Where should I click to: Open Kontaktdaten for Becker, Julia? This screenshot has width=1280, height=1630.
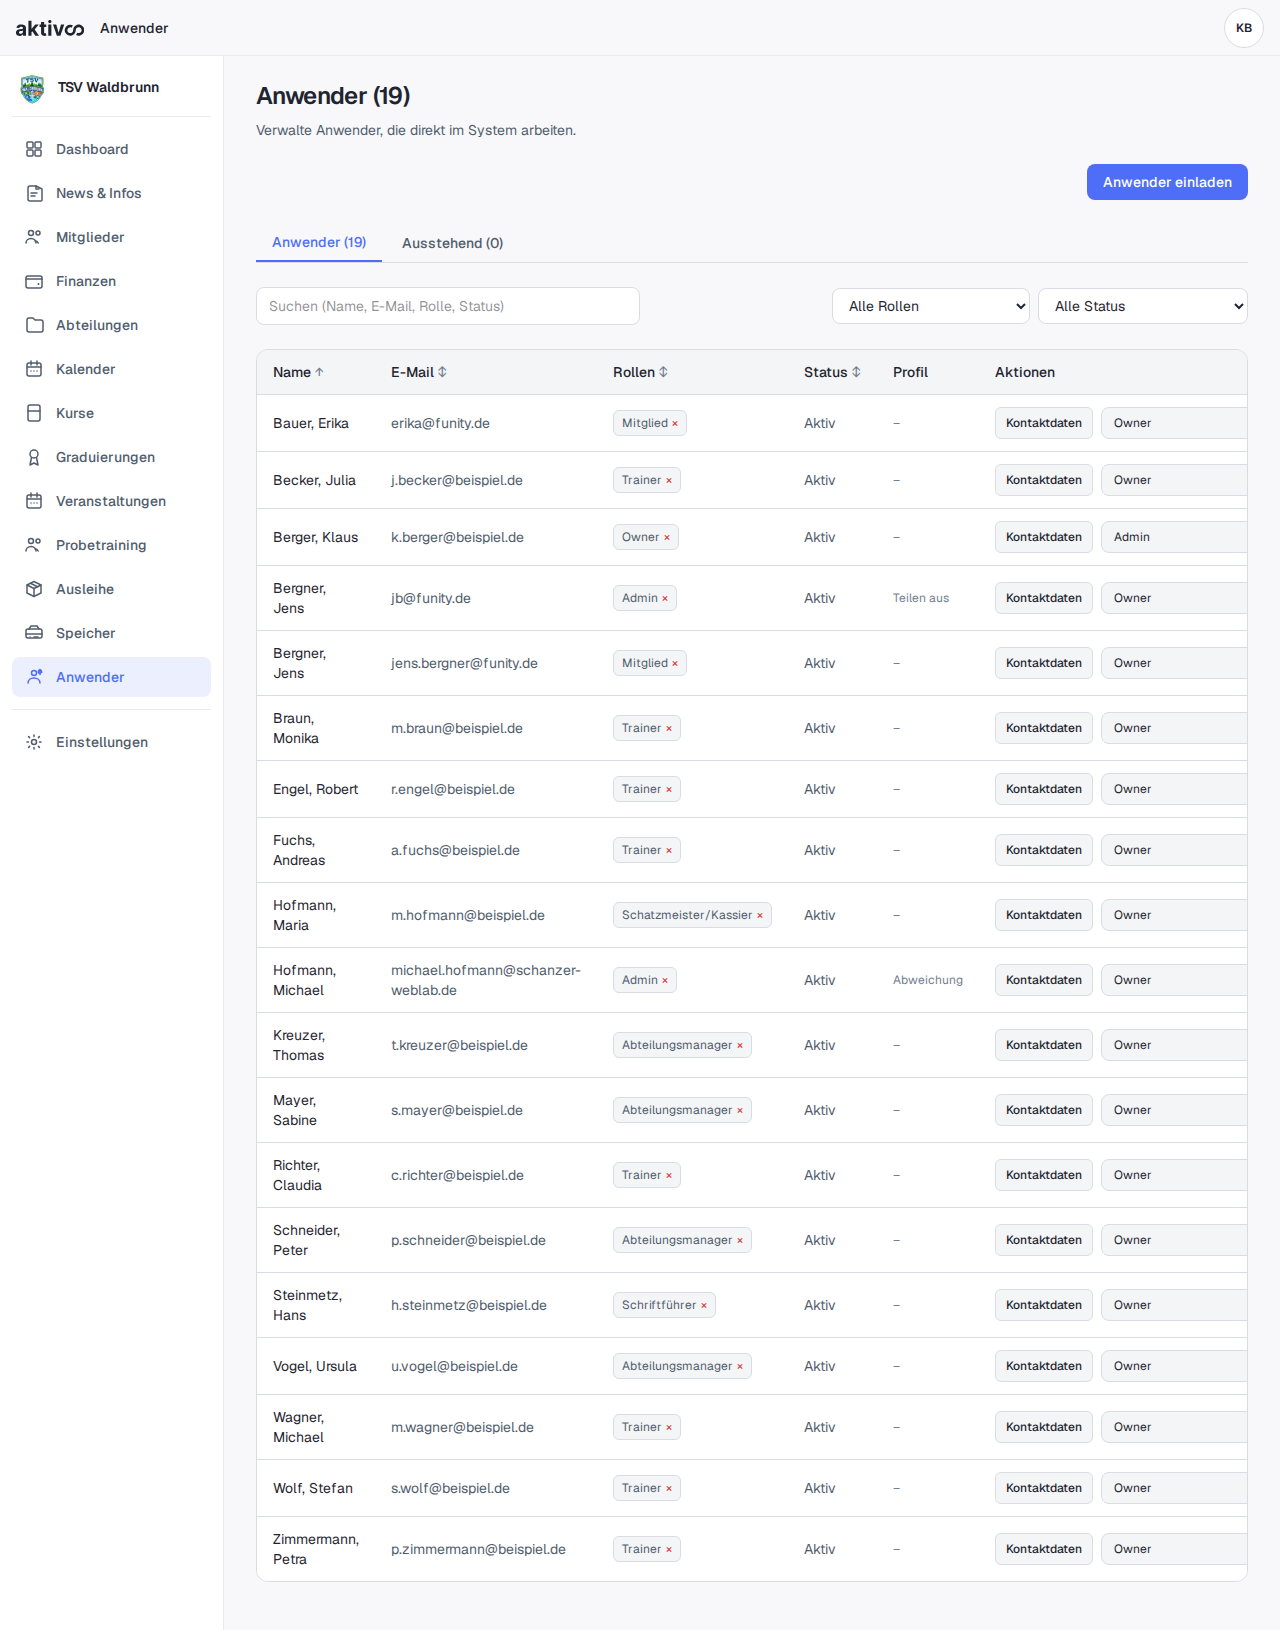[x=1044, y=480]
